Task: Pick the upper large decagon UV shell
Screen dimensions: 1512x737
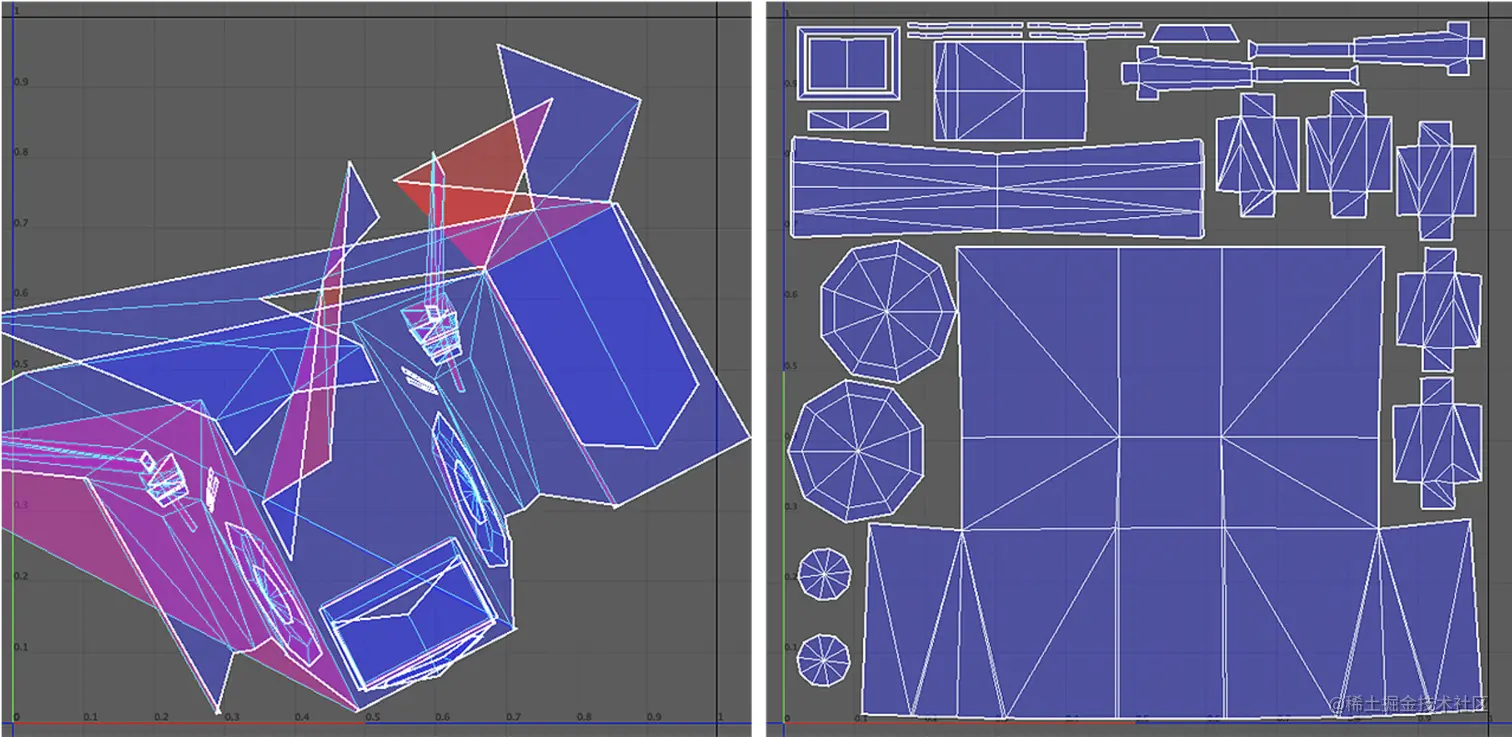Action: tap(888, 311)
